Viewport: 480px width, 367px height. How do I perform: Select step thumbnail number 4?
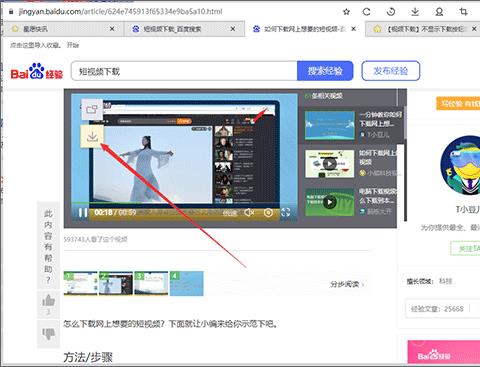[187, 283]
